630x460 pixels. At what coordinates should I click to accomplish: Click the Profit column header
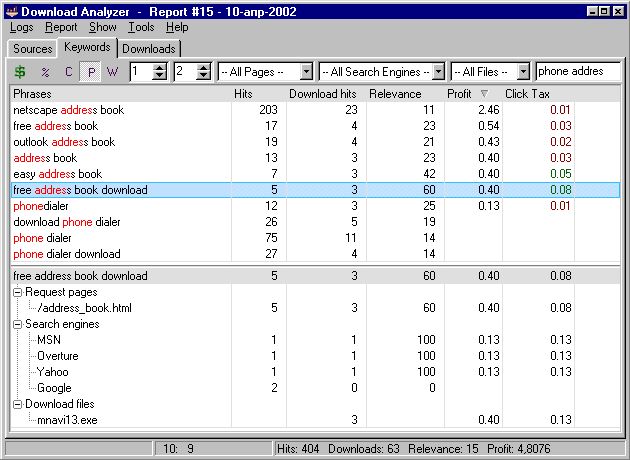click(x=473, y=94)
